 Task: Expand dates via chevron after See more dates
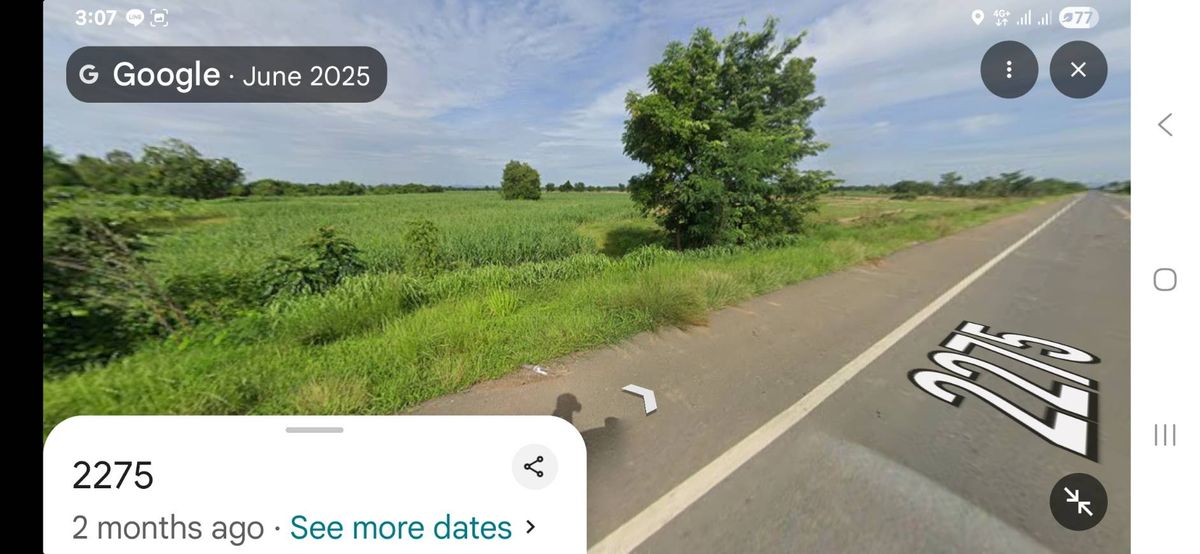(x=531, y=526)
